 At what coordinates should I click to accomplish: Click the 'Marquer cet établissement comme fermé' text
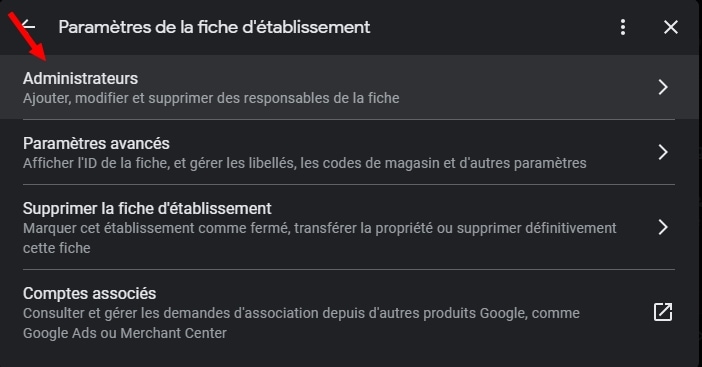(x=320, y=228)
